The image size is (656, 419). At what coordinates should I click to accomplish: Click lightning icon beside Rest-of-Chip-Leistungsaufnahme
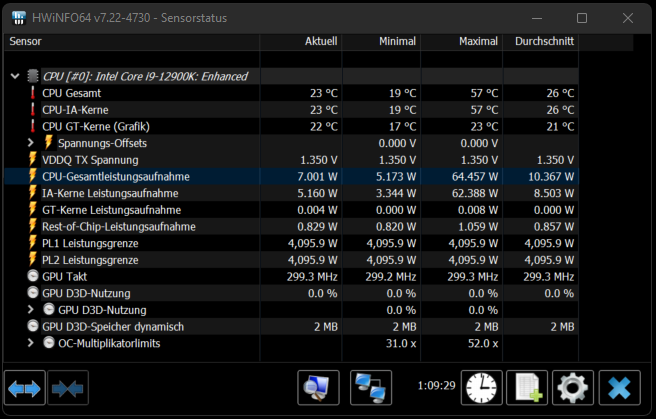pyautogui.click(x=33, y=226)
